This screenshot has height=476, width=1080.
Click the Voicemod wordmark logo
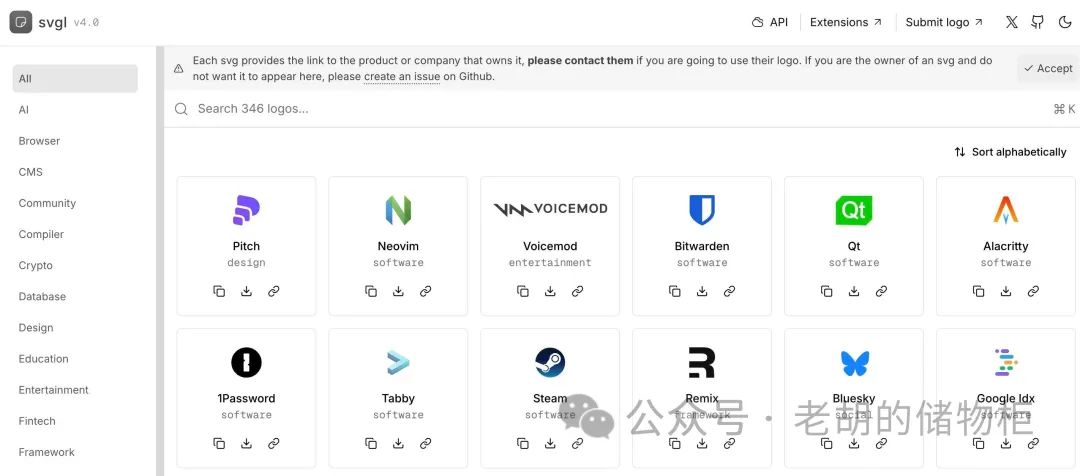pyautogui.click(x=550, y=209)
